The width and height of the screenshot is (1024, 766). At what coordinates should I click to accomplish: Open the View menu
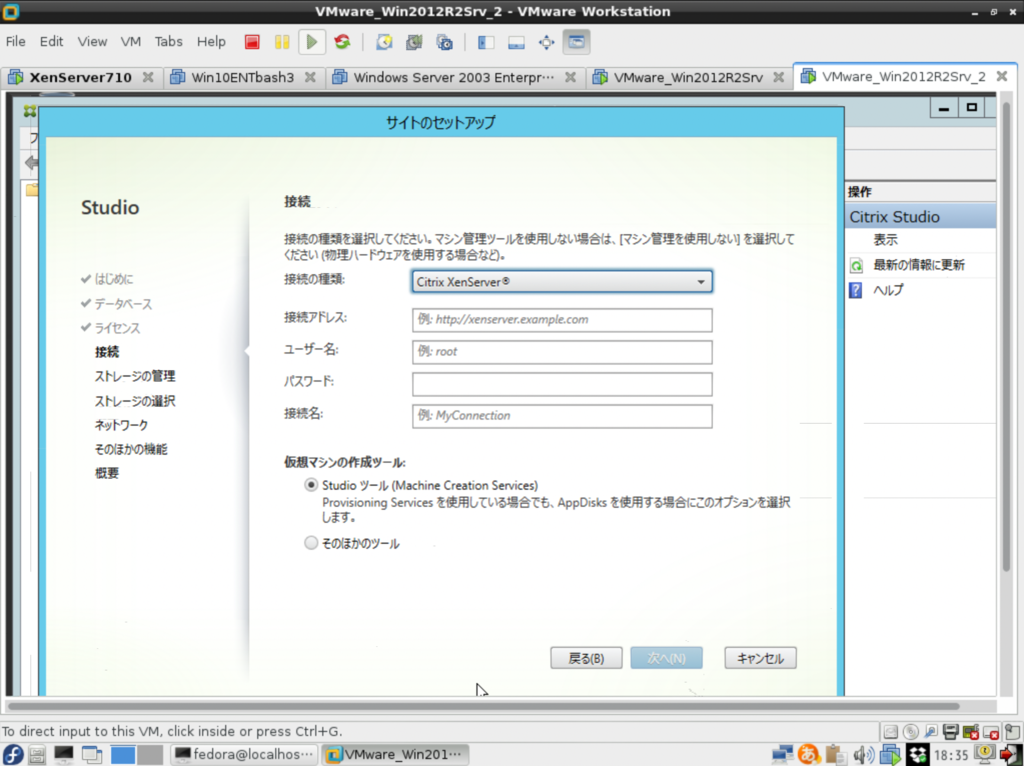(x=92, y=42)
